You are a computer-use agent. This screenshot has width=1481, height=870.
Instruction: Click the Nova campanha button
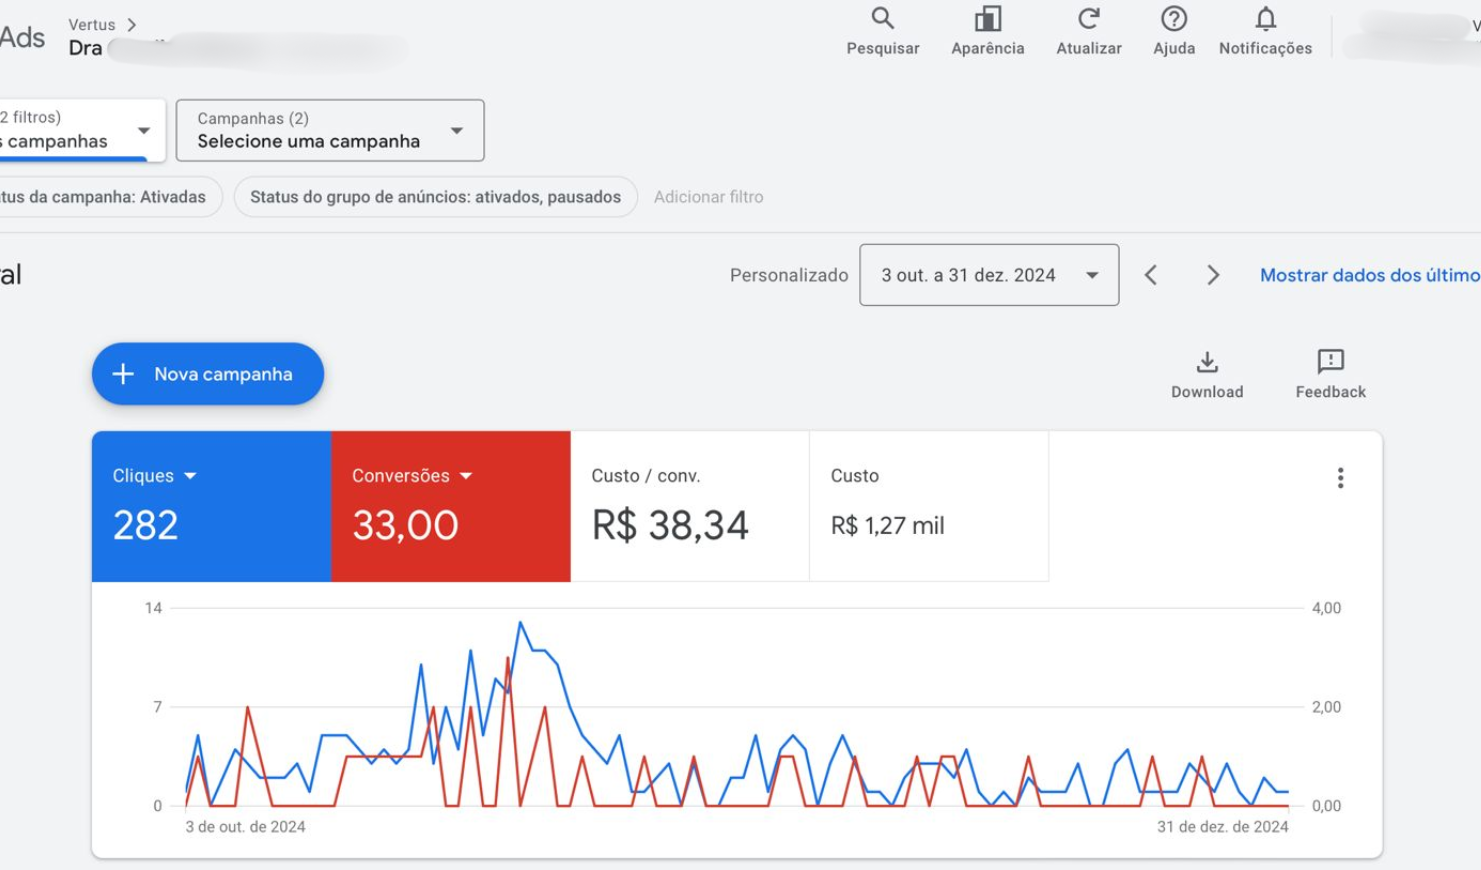coord(208,374)
